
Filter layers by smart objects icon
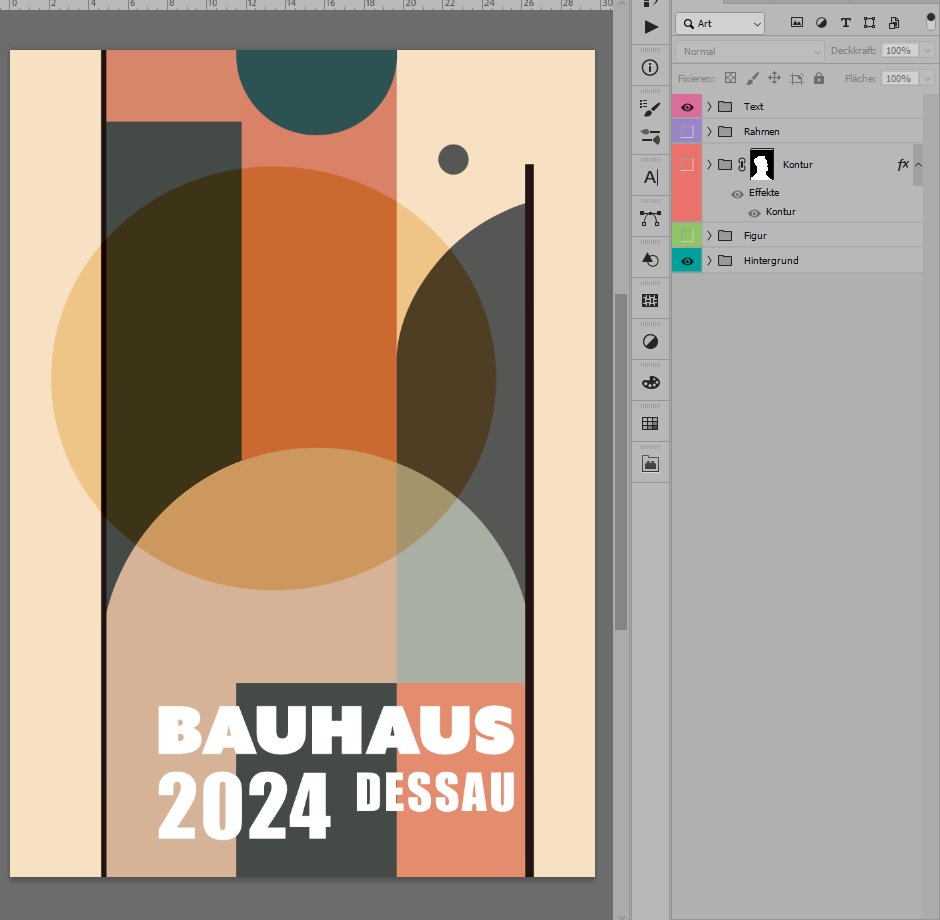[x=894, y=23]
